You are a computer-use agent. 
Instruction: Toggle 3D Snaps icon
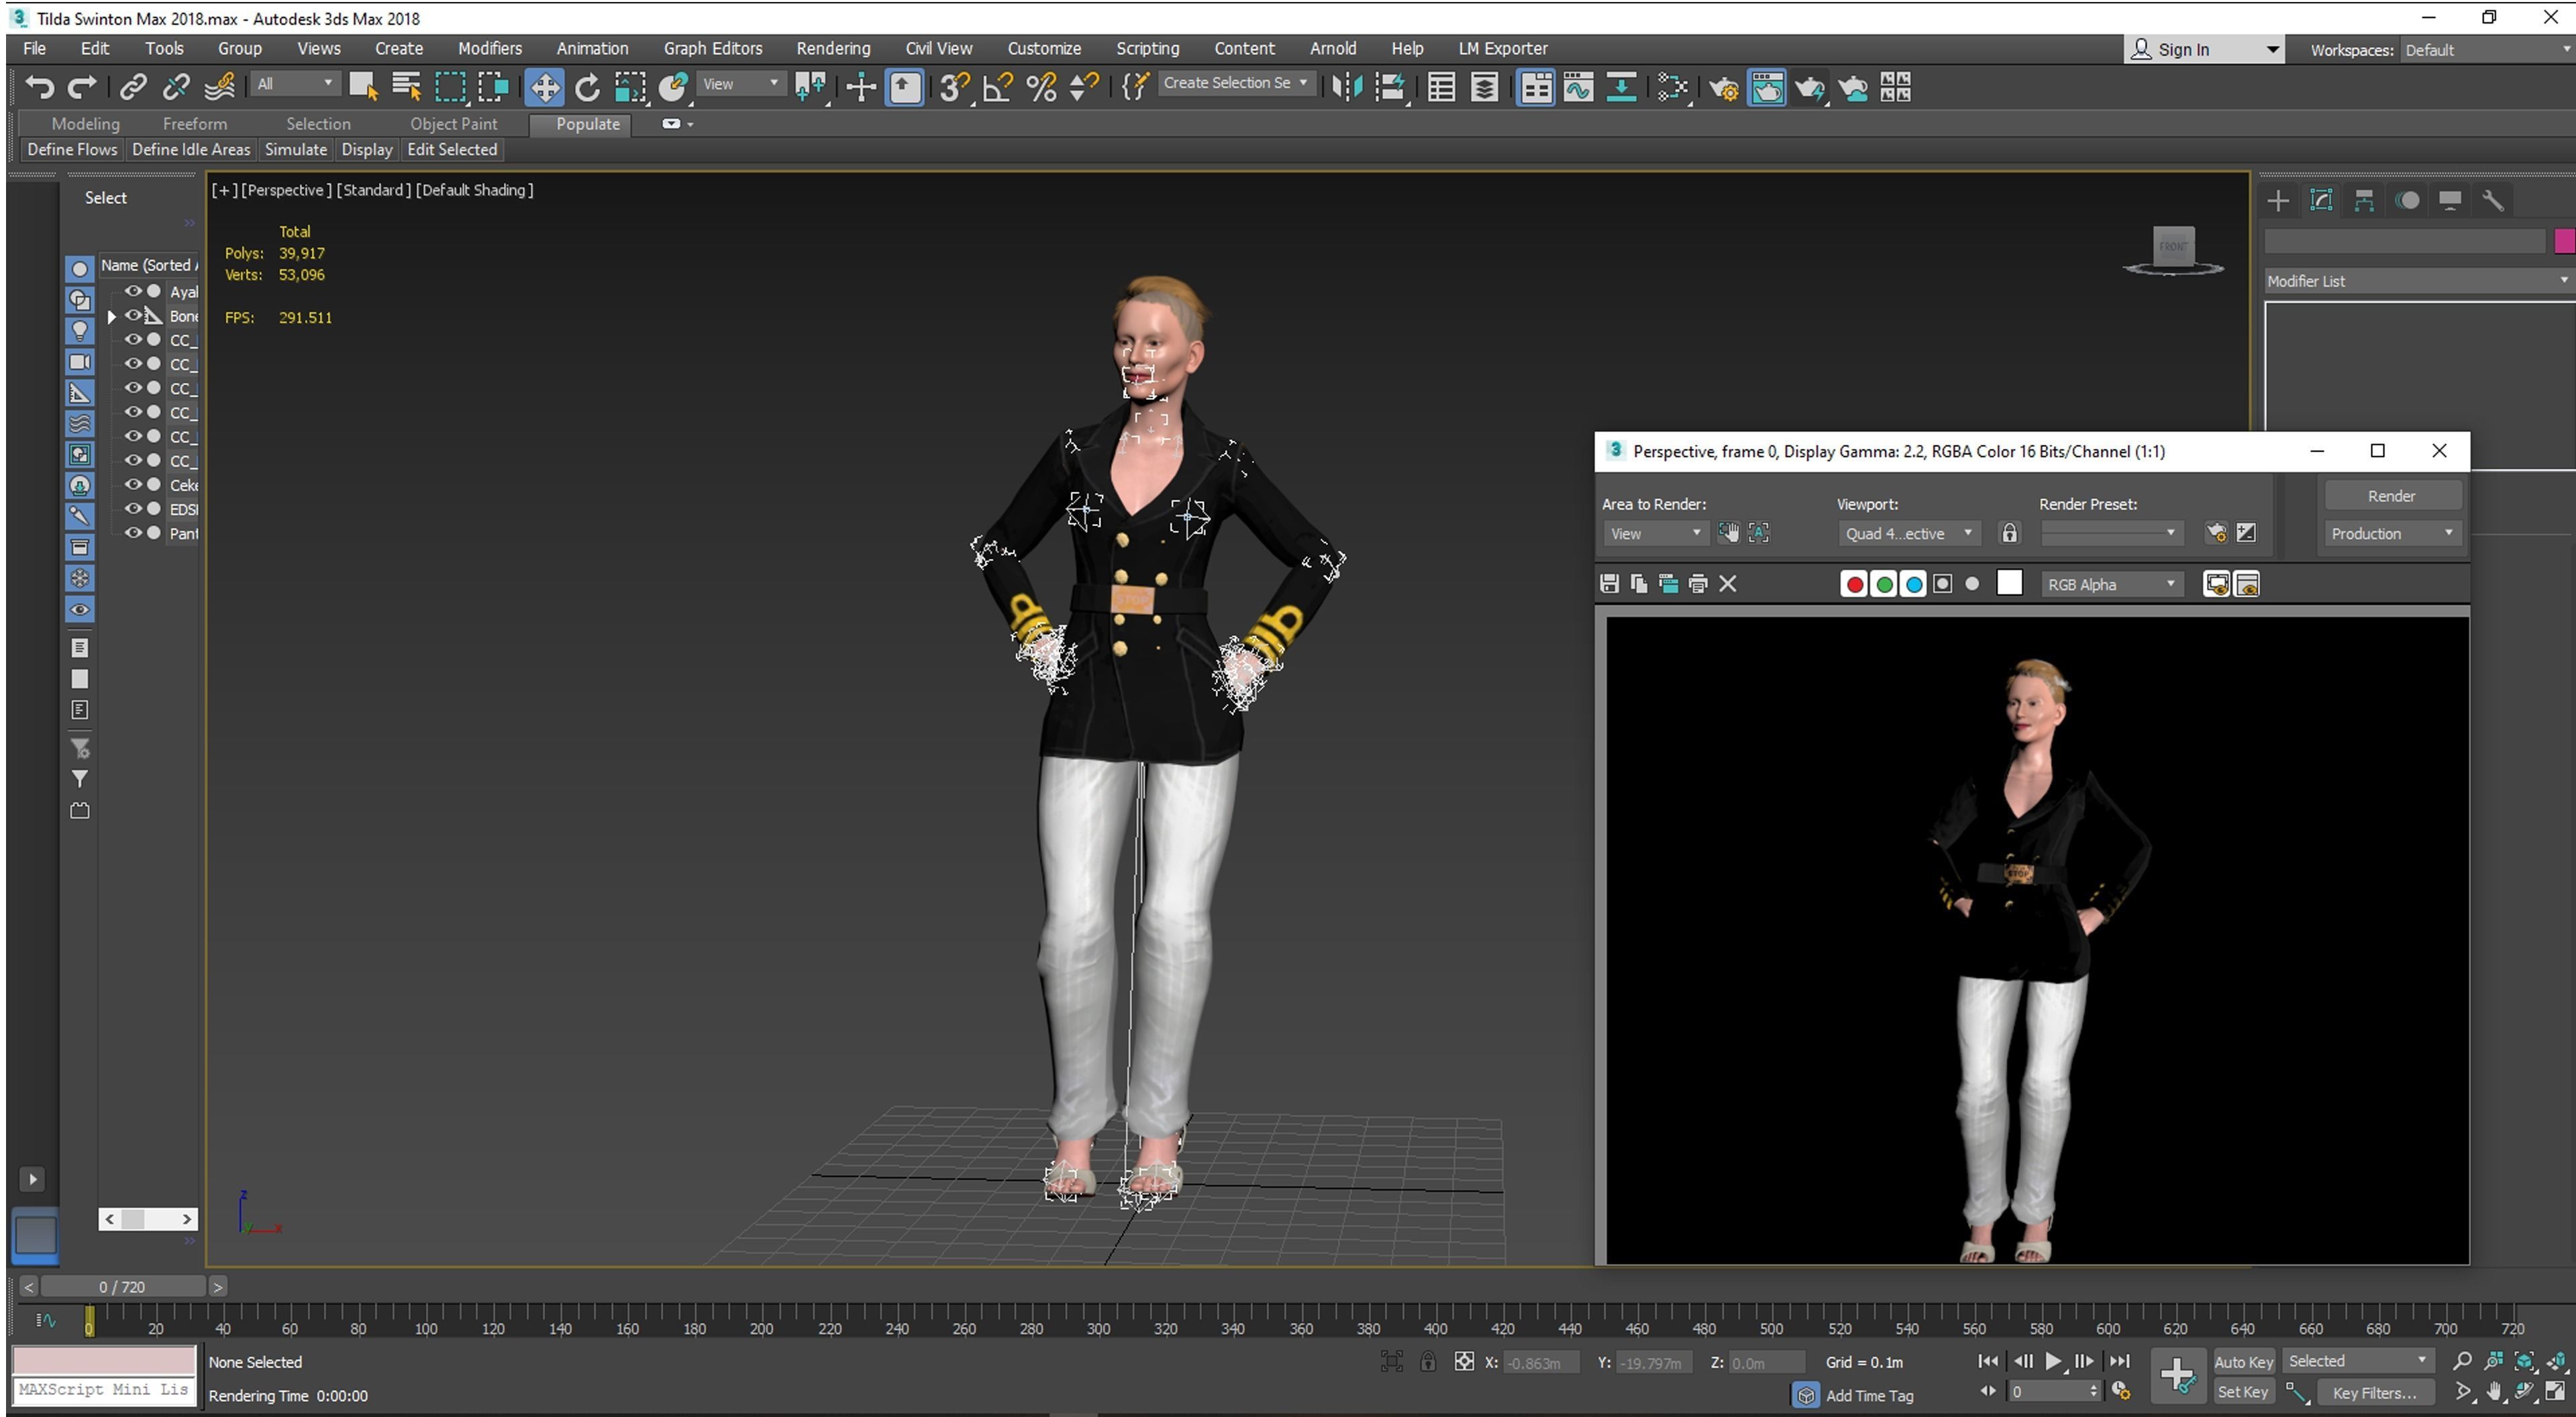[955, 87]
